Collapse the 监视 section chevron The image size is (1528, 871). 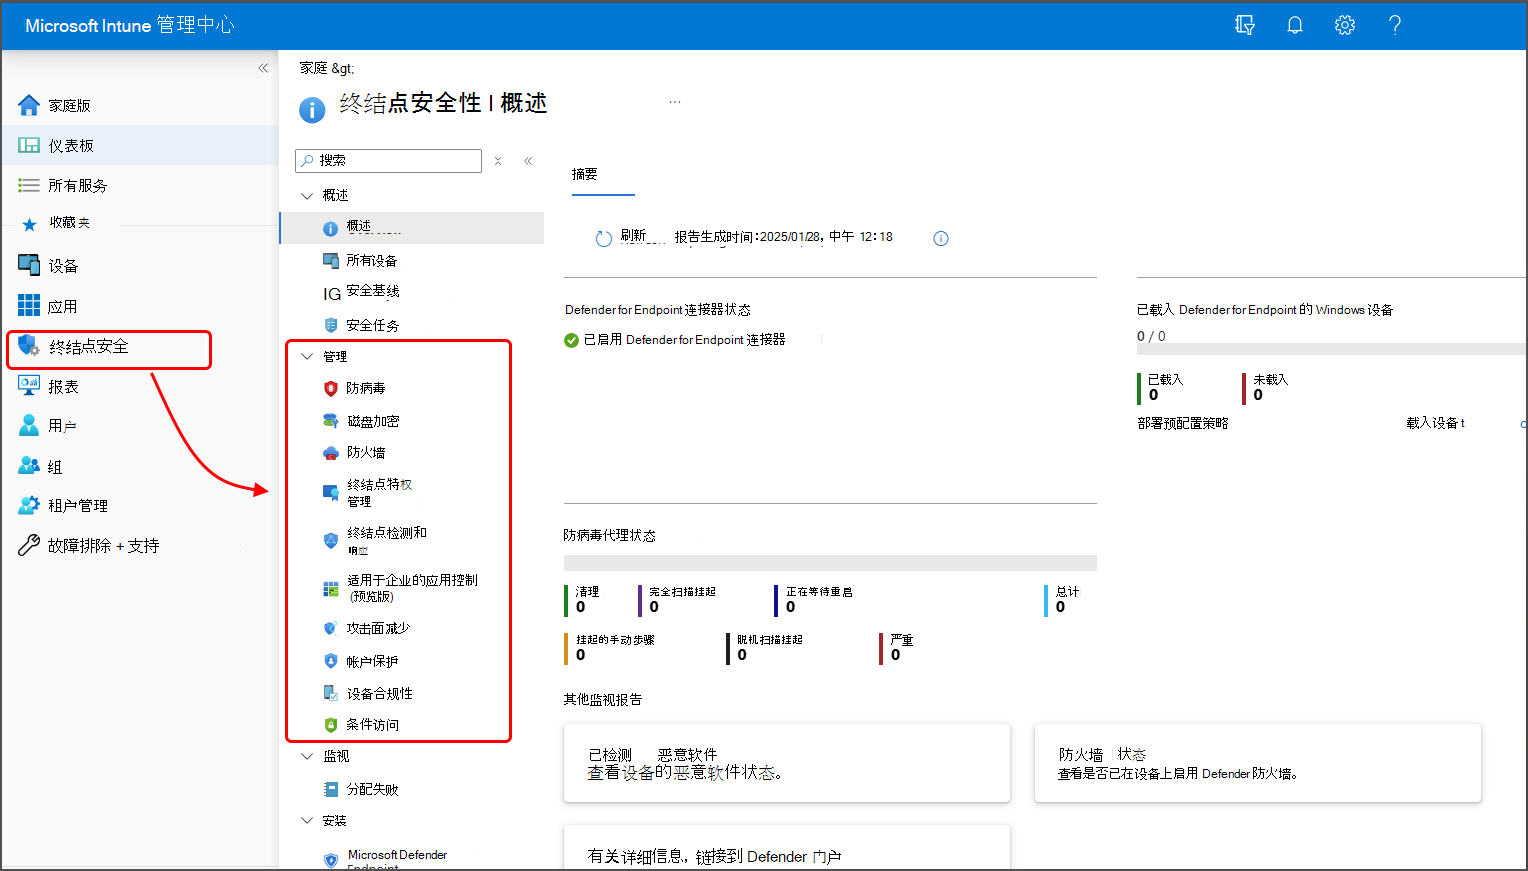(307, 757)
